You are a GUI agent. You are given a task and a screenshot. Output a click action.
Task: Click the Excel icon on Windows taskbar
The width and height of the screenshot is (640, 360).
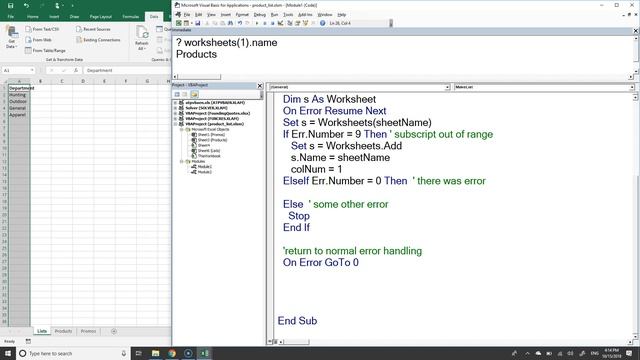[204, 353]
